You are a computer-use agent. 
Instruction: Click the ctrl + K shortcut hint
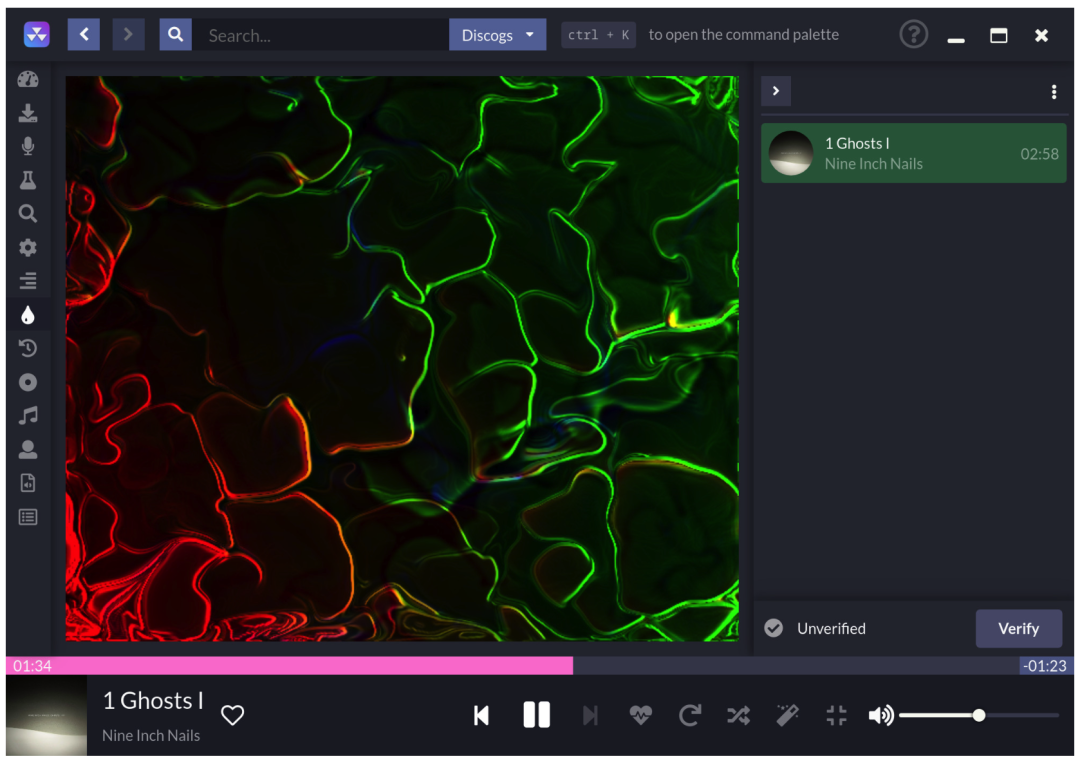(598, 34)
